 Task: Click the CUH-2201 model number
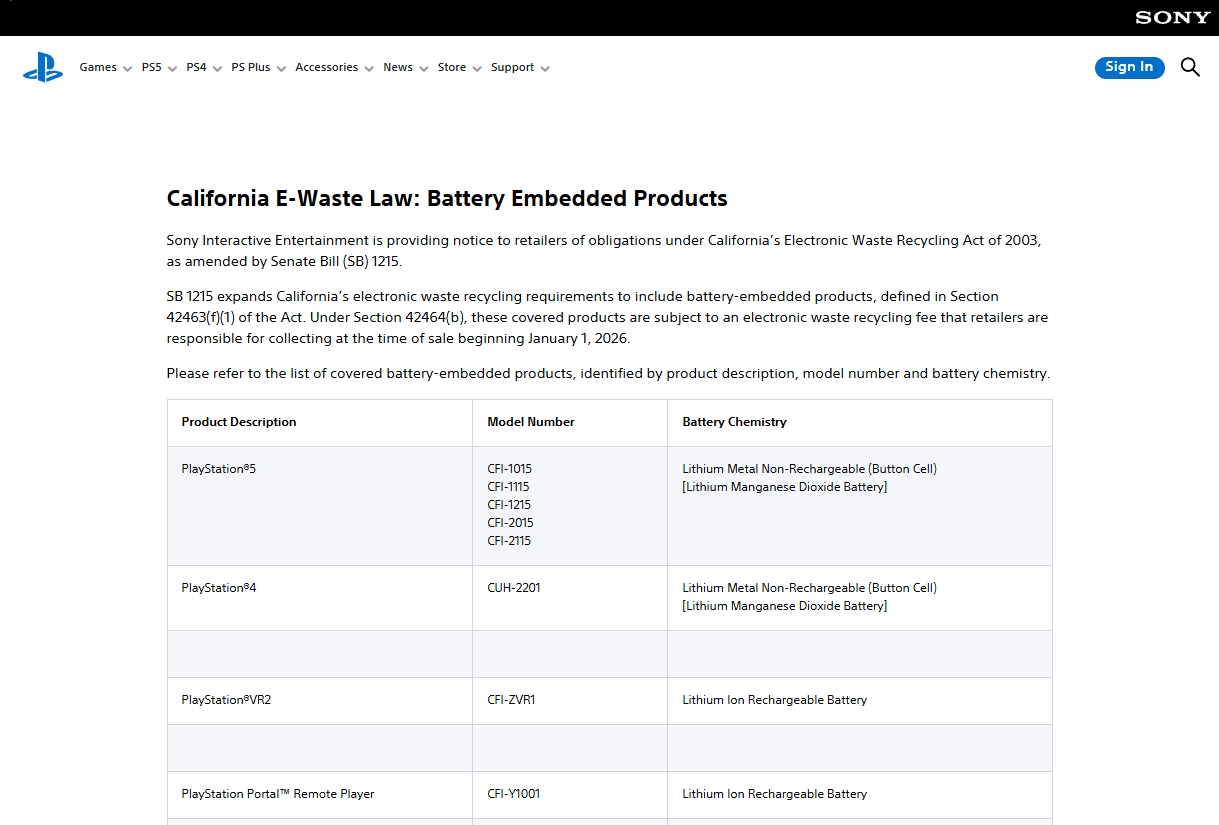click(x=514, y=588)
